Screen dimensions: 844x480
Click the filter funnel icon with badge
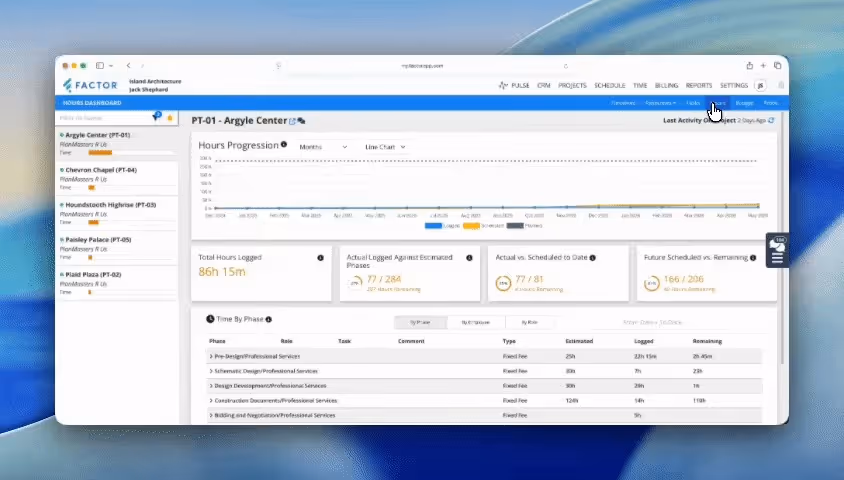pyautogui.click(x=157, y=116)
